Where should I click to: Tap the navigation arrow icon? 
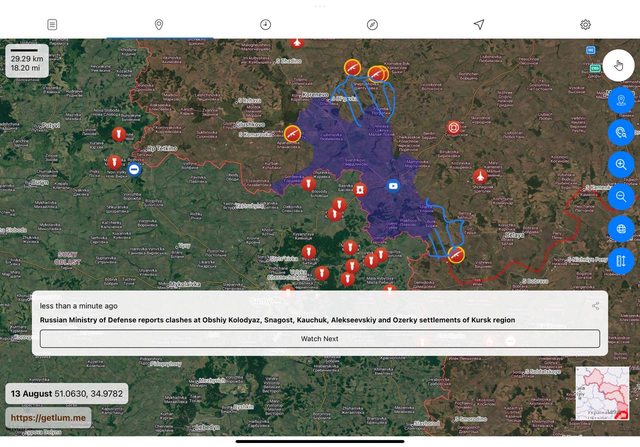pyautogui.click(x=479, y=24)
